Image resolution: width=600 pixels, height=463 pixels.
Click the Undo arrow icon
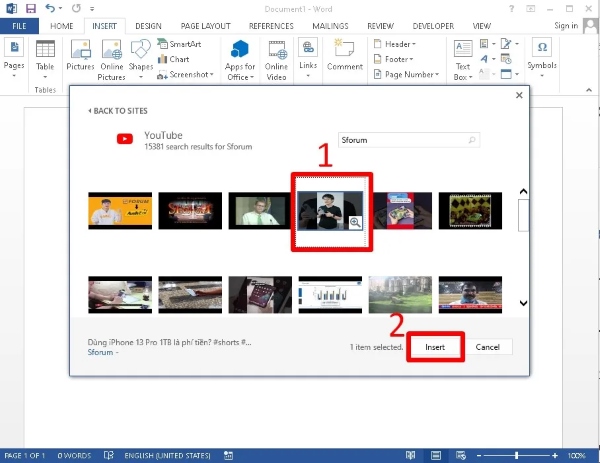point(50,8)
